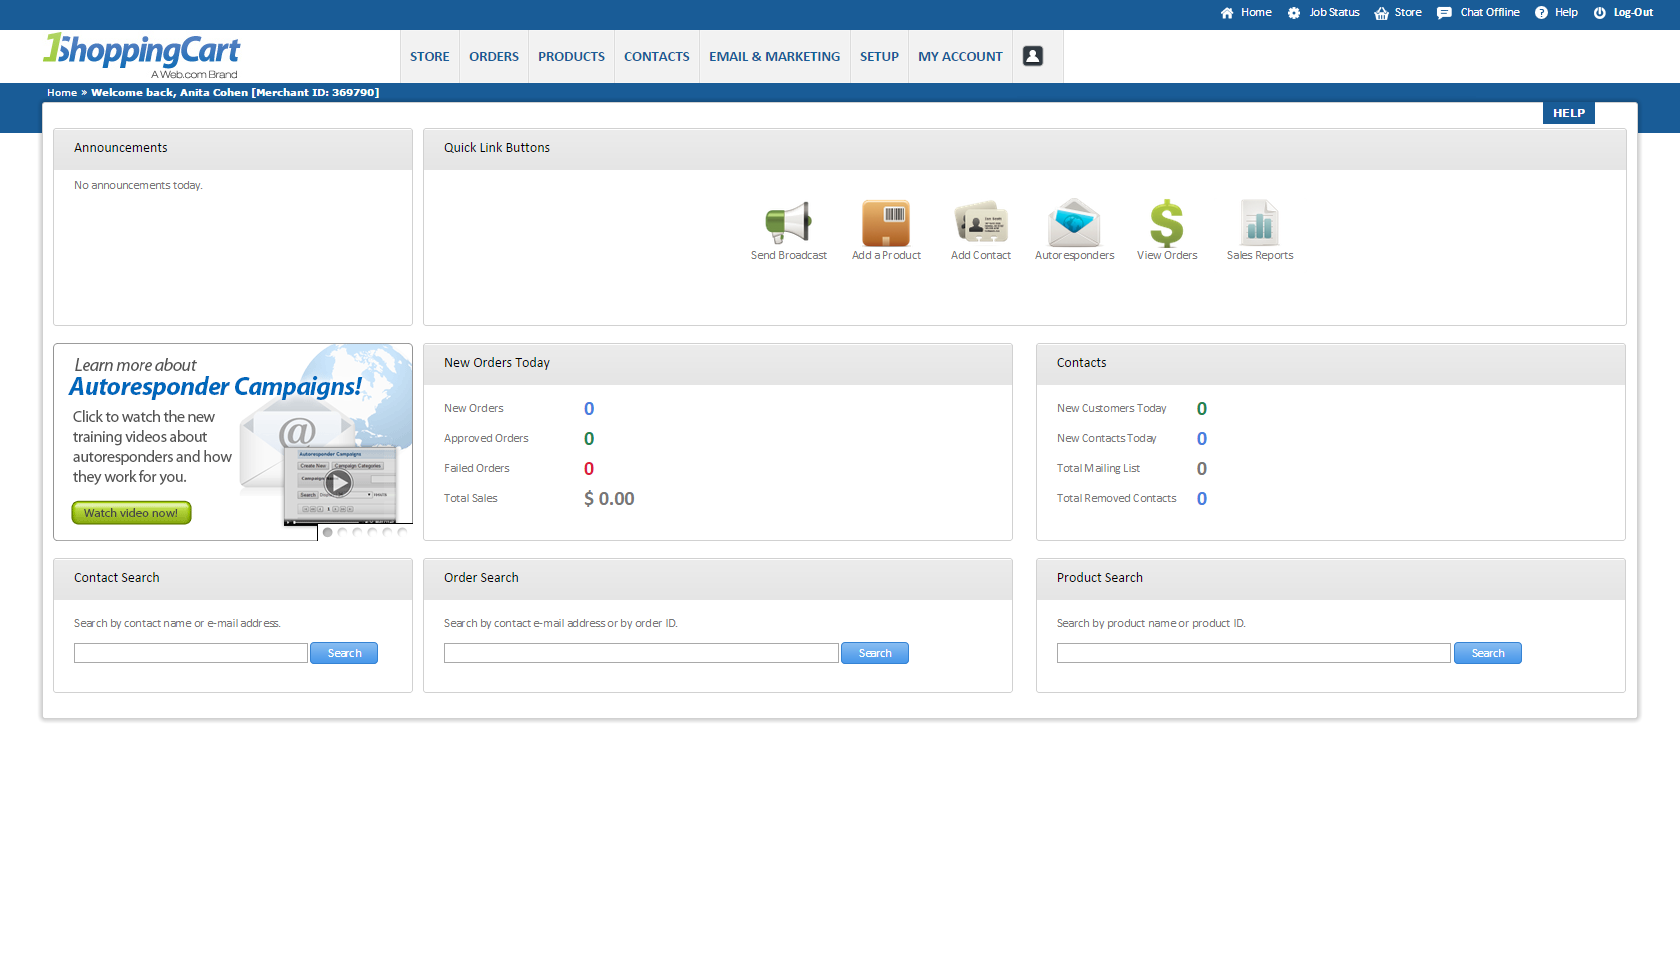Screen dimensions: 1680x965
Task: Open the Add Contact card icon
Action: coord(980,223)
